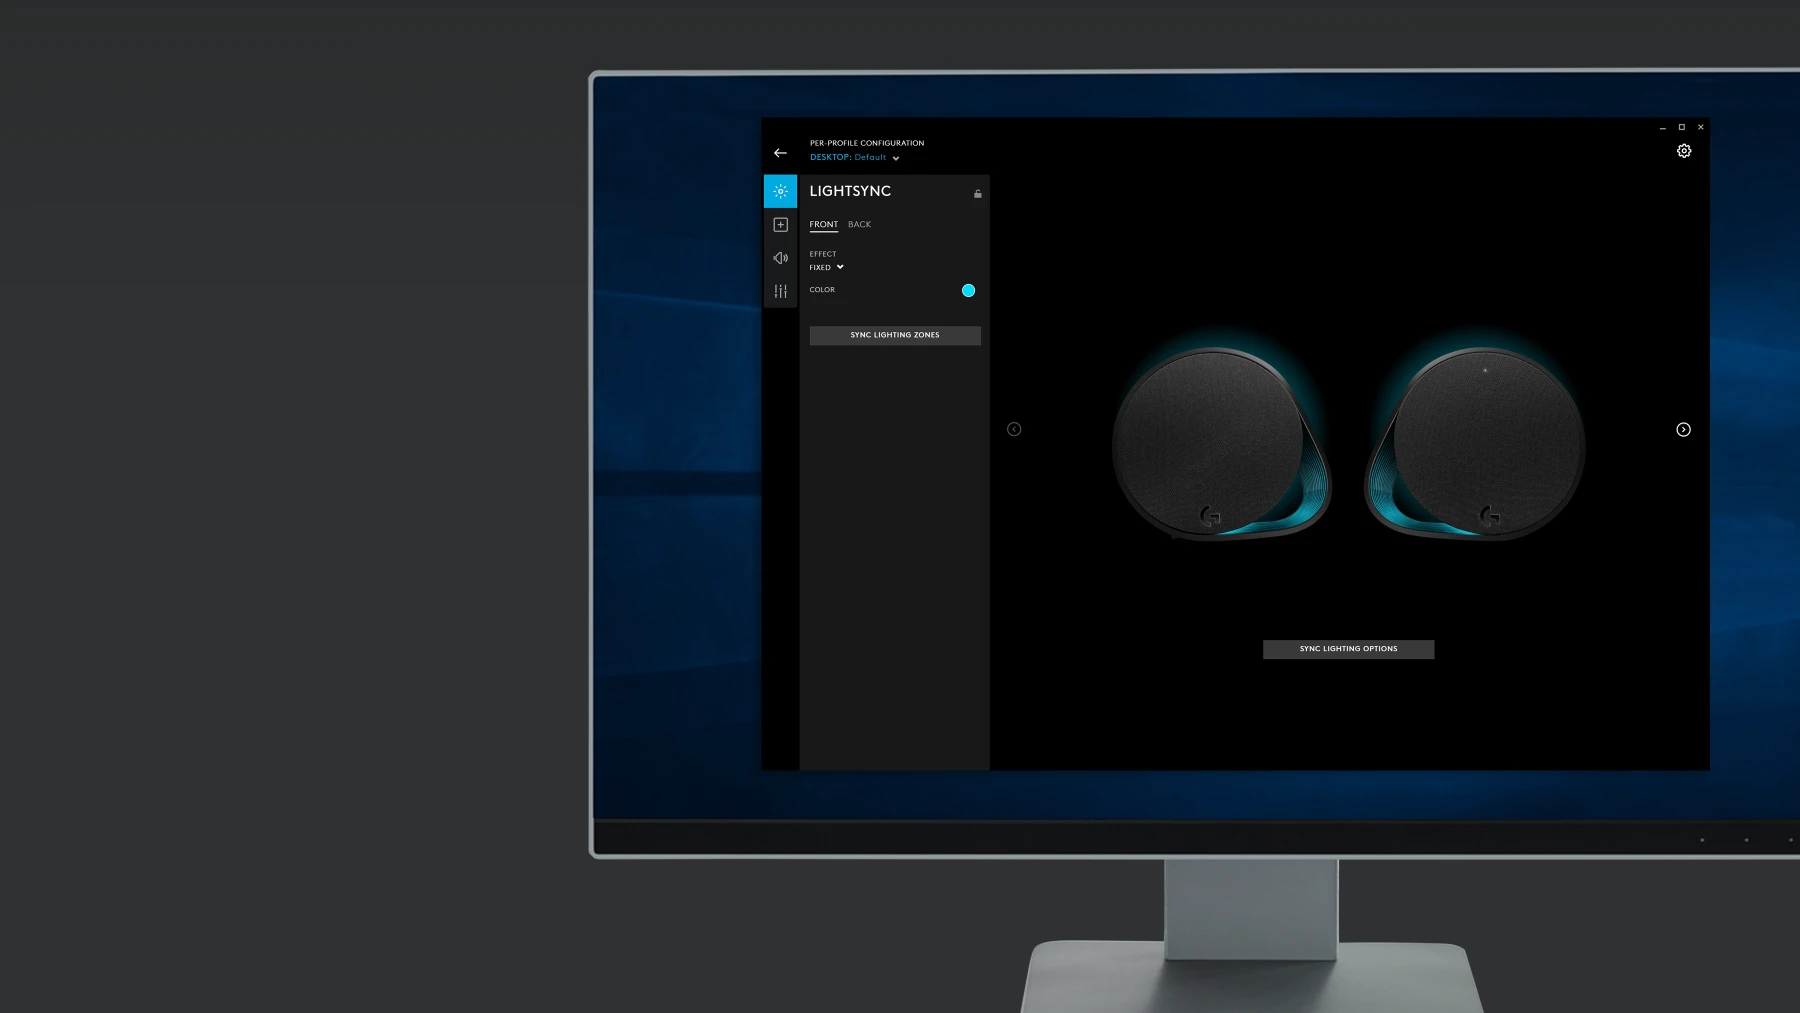
Task: Go to previous device with left arrow
Action: coord(1014,429)
